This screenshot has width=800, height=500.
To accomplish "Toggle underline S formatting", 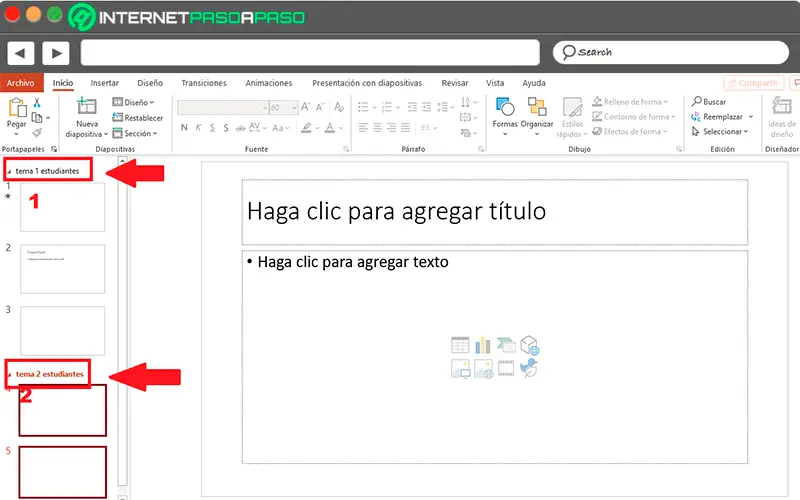I will 212,128.
